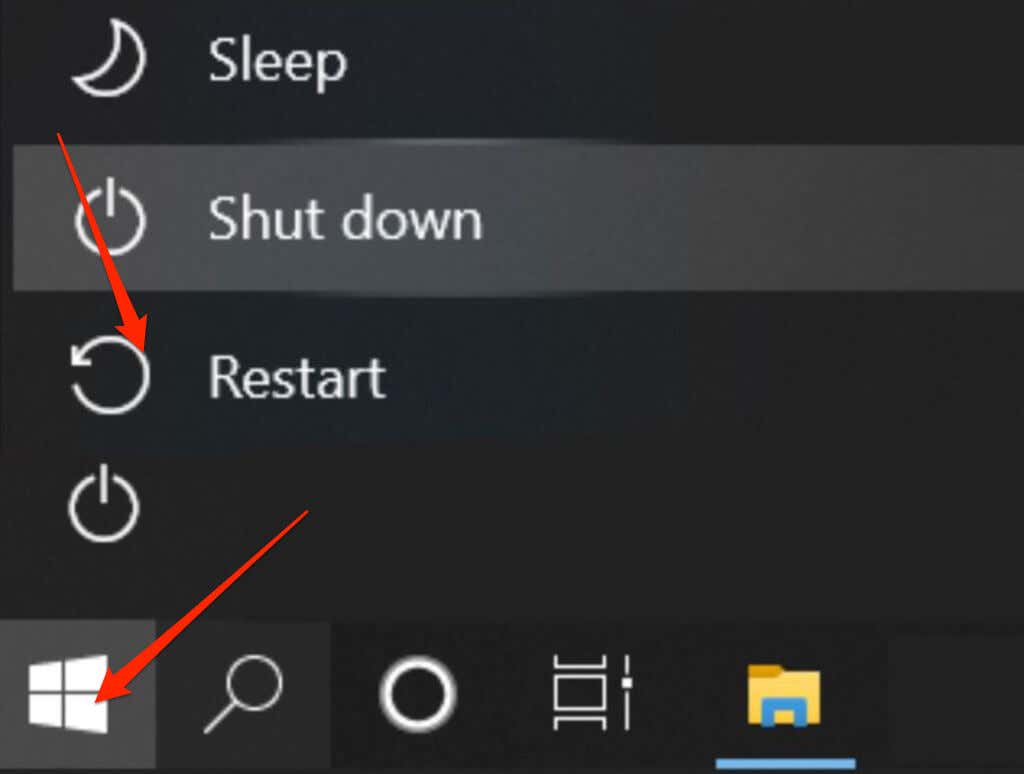Launch the Cortana circle icon
Screen dimensions: 1024x774
click(x=418, y=694)
